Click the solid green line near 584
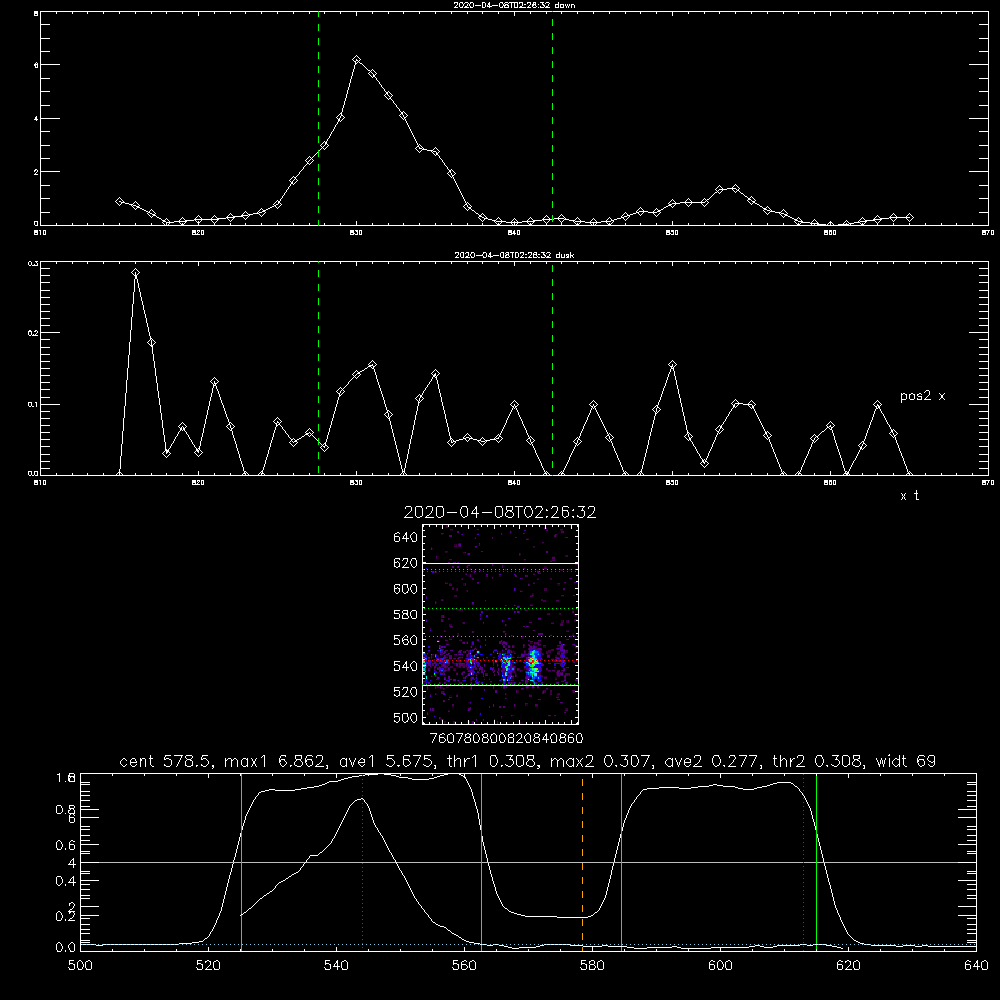This screenshot has width=1000, height=1000. [621, 861]
